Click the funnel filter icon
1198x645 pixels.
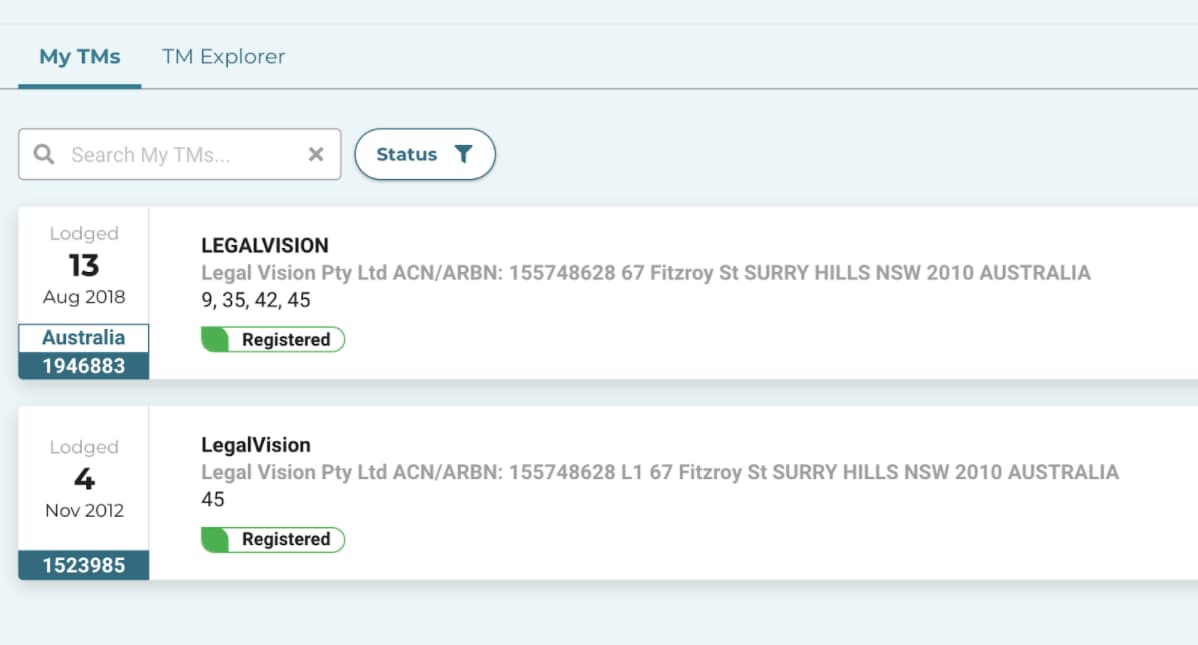click(x=463, y=155)
